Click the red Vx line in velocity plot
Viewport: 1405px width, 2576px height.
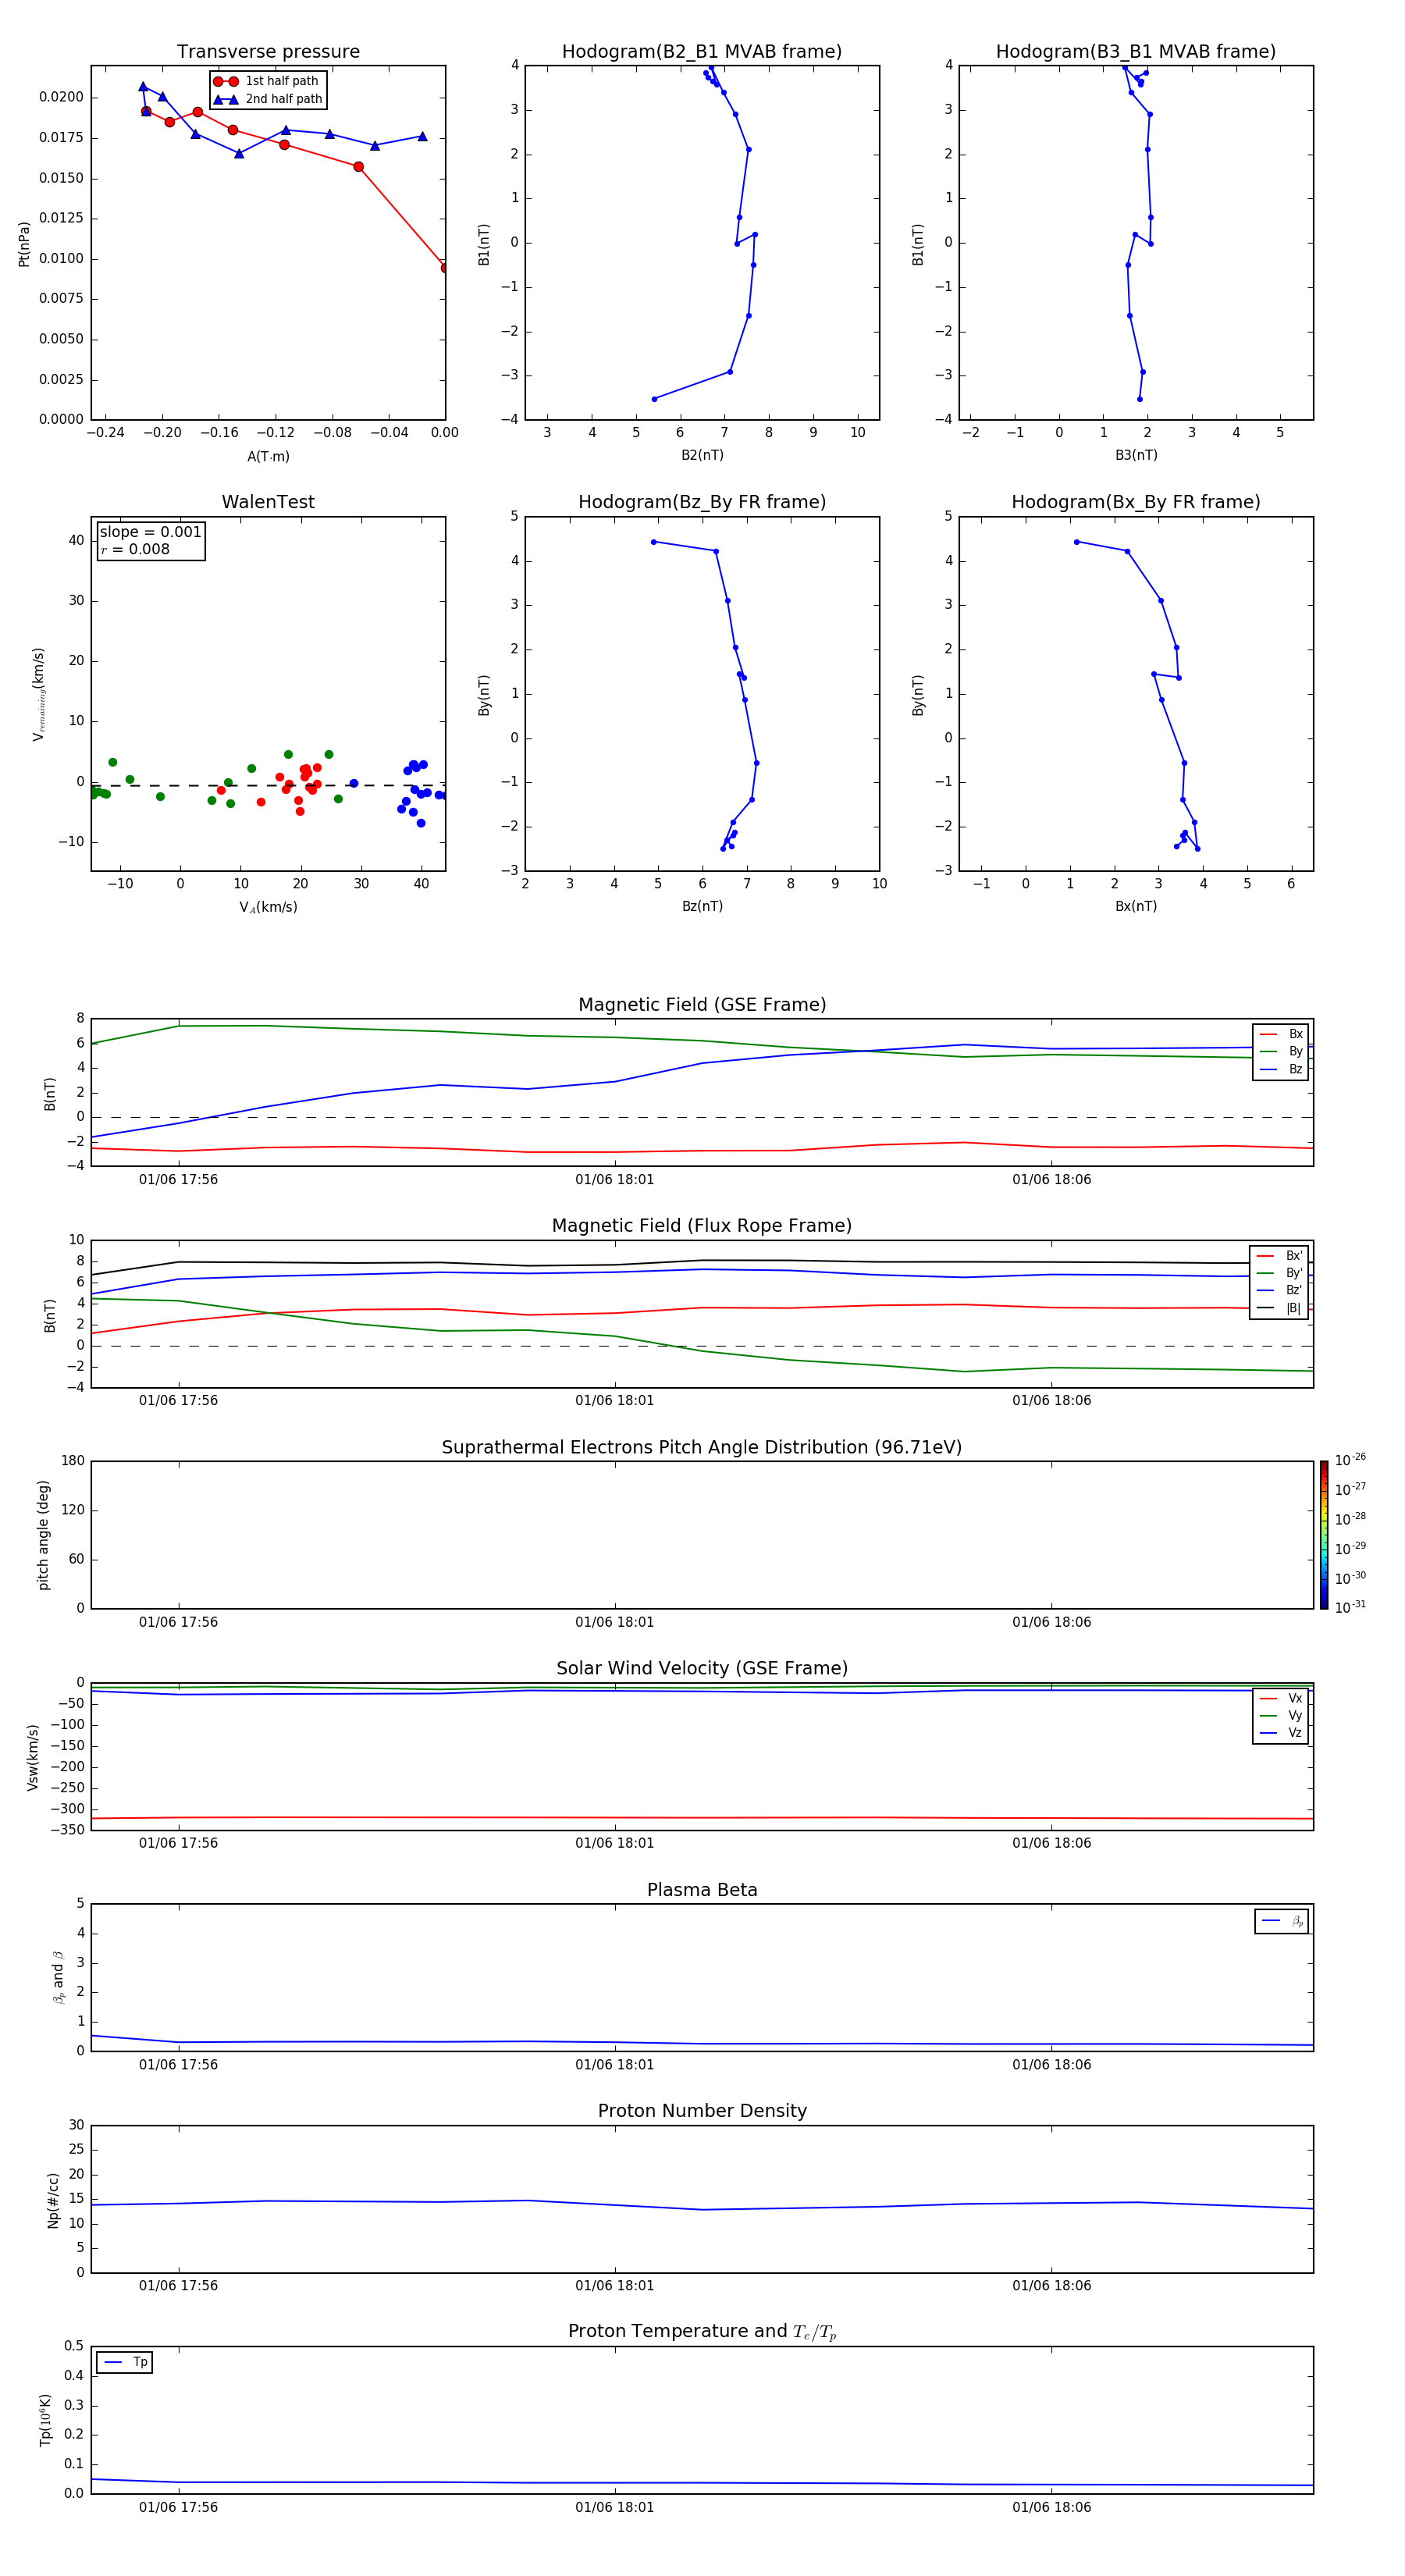(x=702, y=1817)
